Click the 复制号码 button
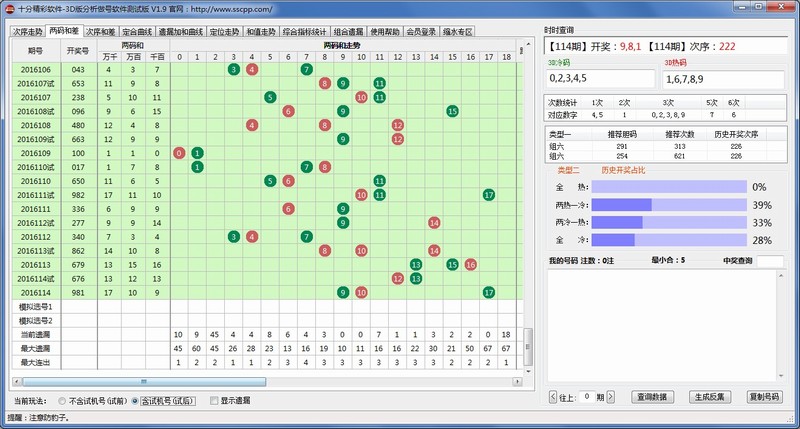 (763, 397)
